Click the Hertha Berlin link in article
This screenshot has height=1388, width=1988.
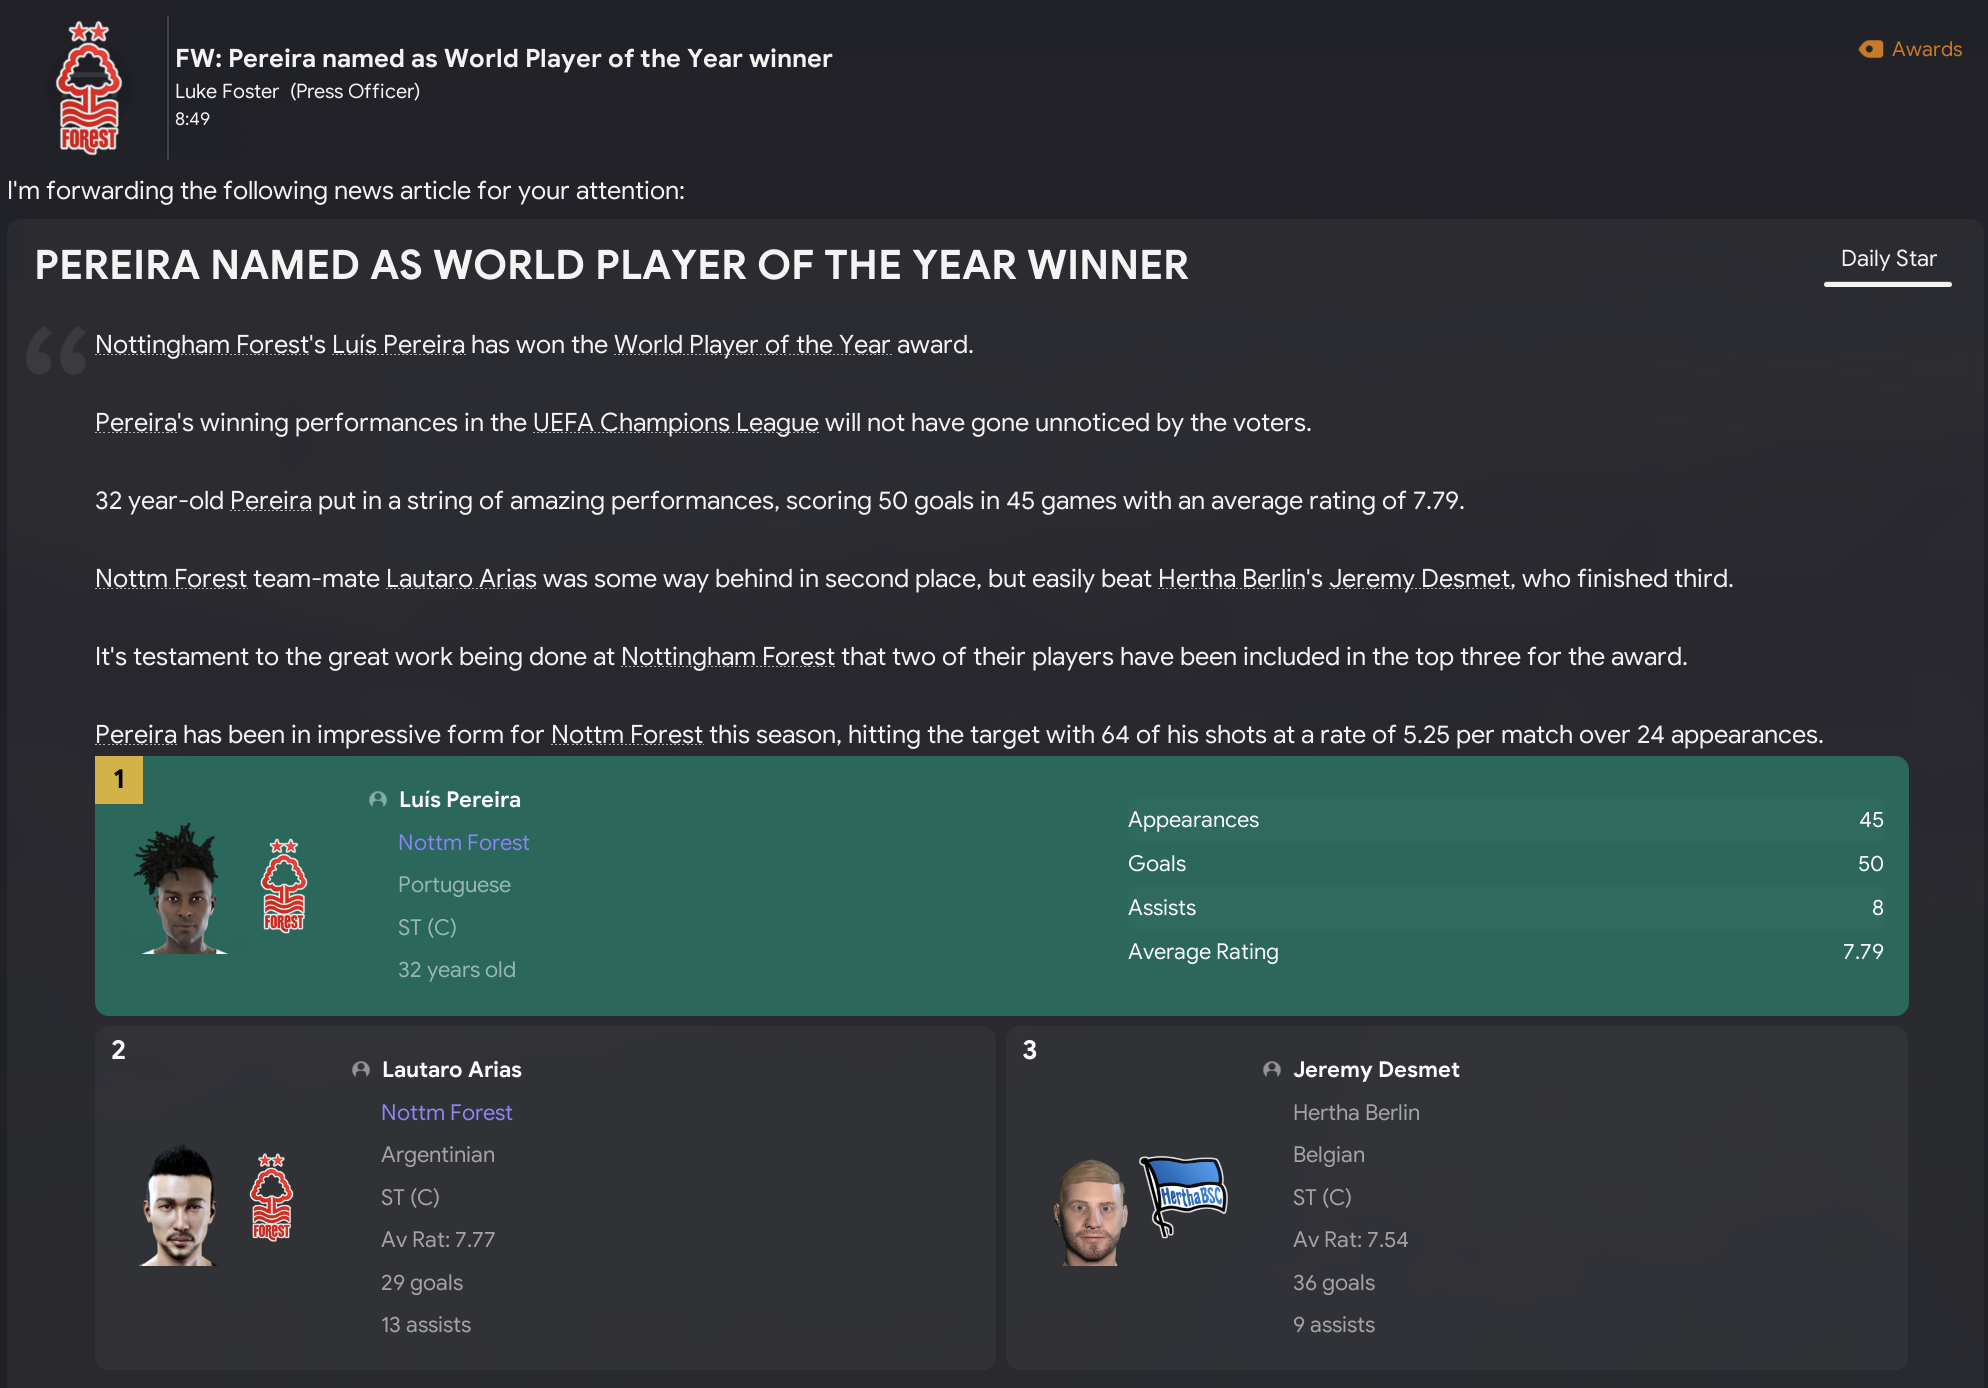point(1231,578)
